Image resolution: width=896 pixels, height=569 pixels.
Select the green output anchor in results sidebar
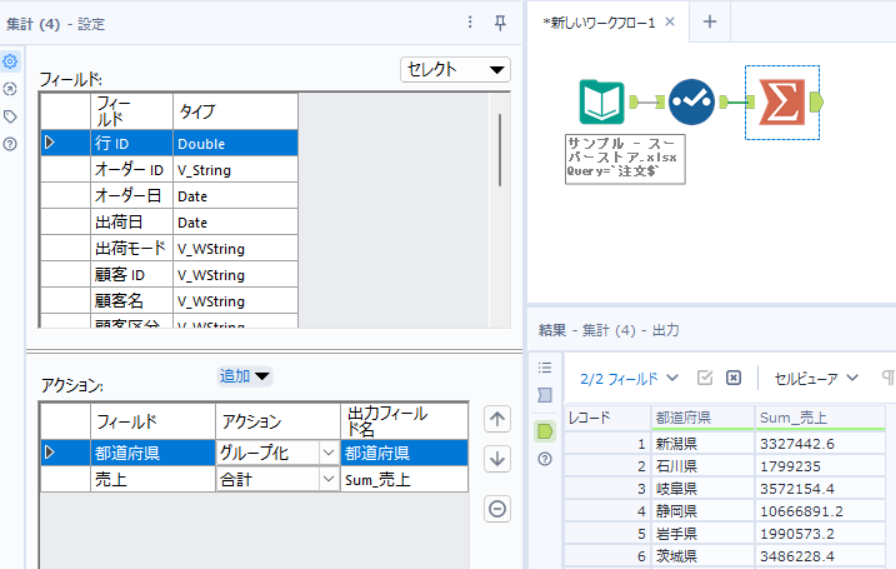click(x=545, y=431)
